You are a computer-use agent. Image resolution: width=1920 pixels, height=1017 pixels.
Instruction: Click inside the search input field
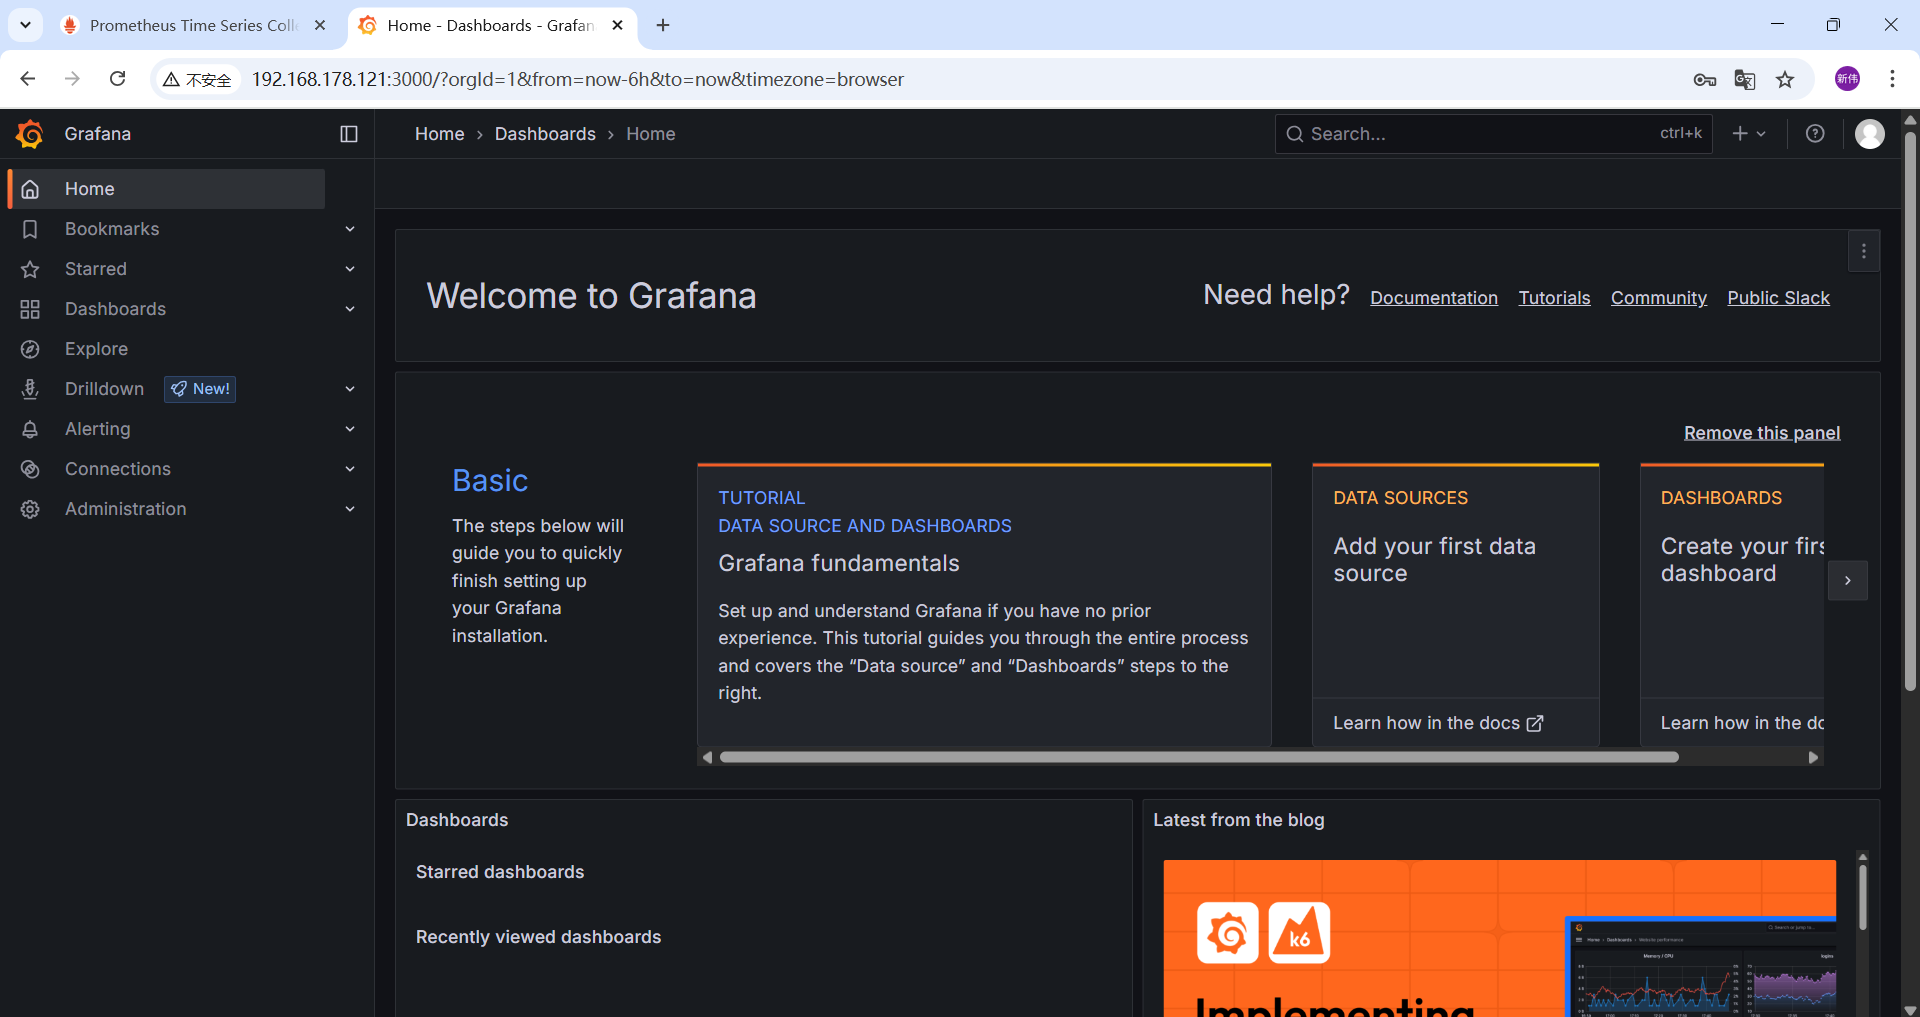click(1450, 133)
